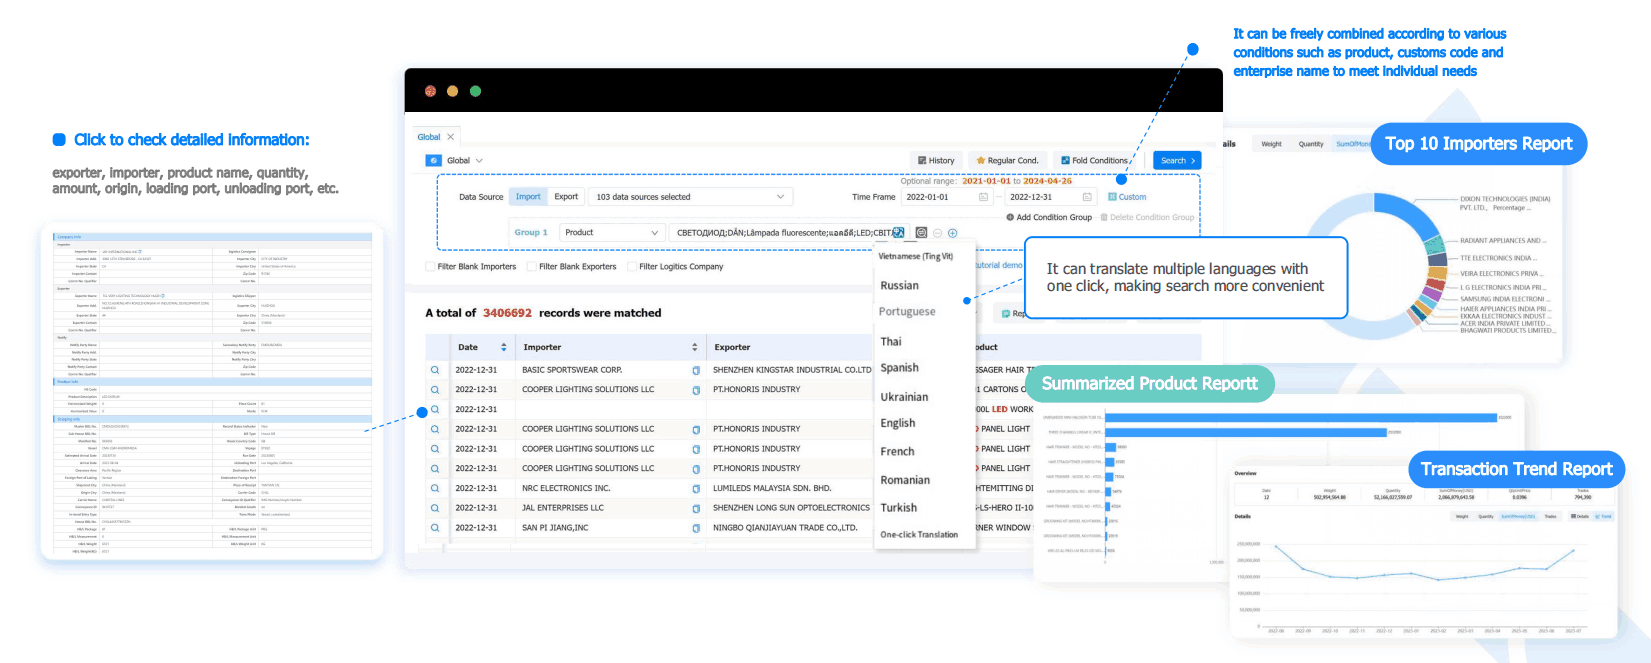Click the remove condition minus icon in Group 1
The height and width of the screenshot is (663, 1651).
[937, 233]
